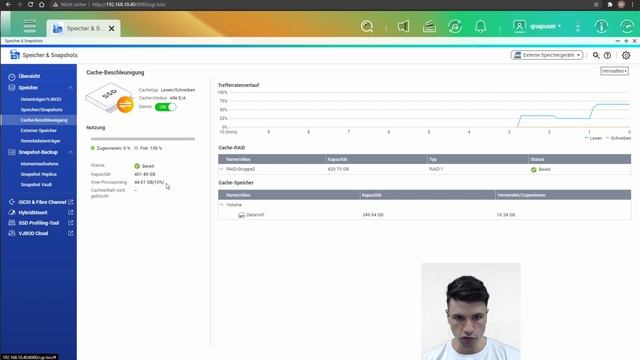This screenshot has width=640, height=360.
Task: Open the dashboard gauge icon
Action: point(627,27)
